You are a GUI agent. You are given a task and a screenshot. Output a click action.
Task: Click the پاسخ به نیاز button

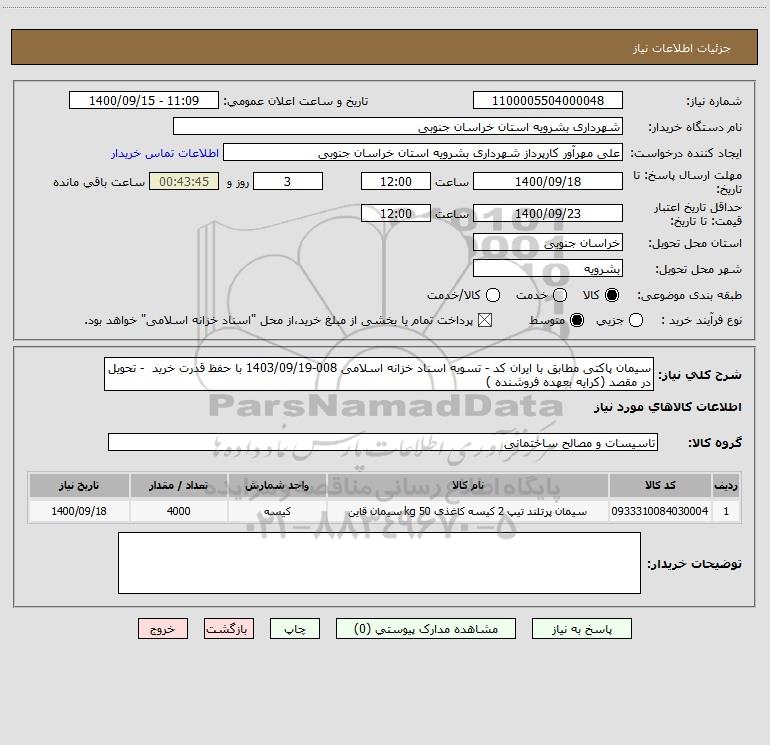pos(581,629)
